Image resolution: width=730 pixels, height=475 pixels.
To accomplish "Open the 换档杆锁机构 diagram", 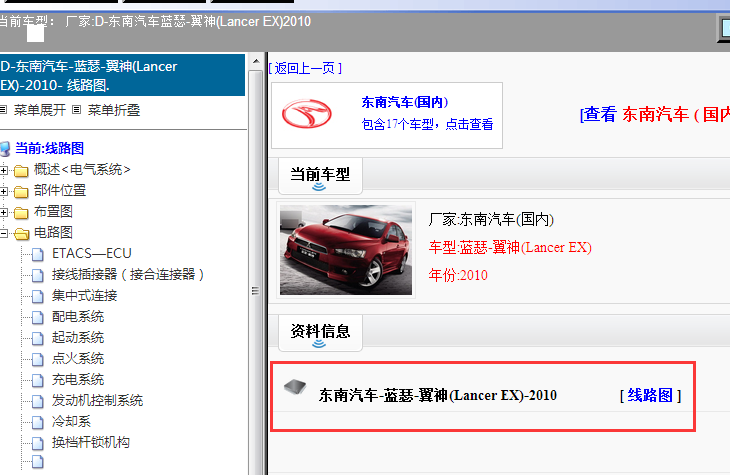I will pyautogui.click(x=91, y=442).
